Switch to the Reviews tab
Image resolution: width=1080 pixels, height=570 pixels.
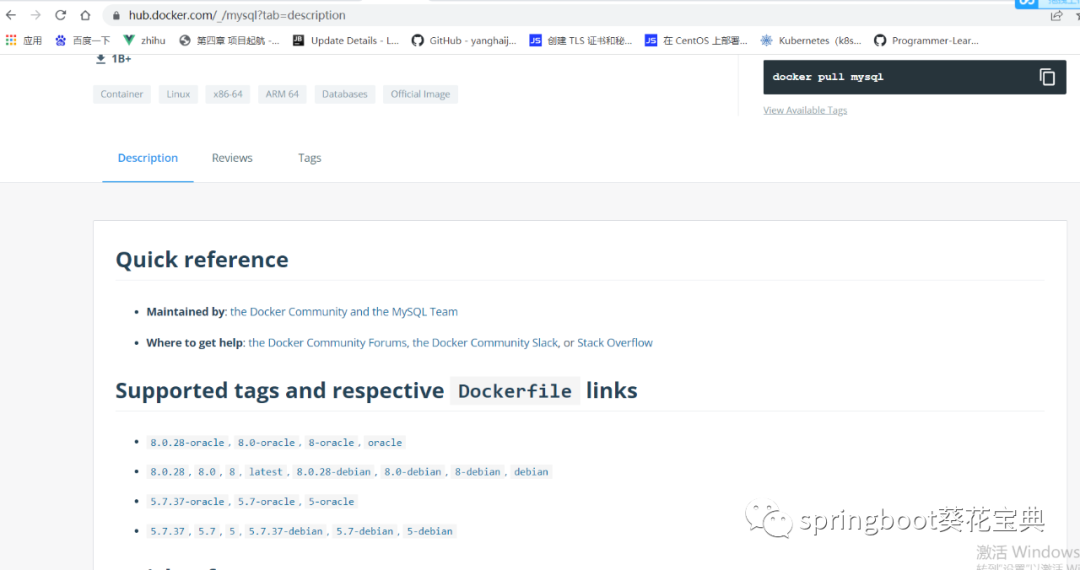click(x=232, y=158)
